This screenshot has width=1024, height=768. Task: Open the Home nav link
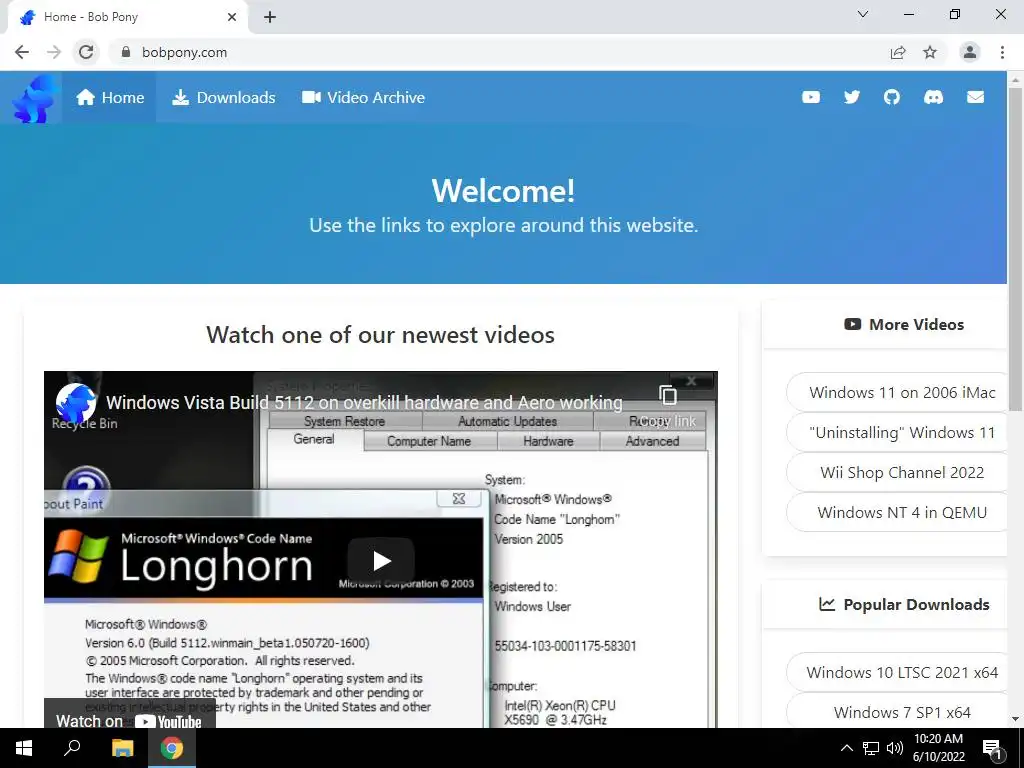point(110,98)
